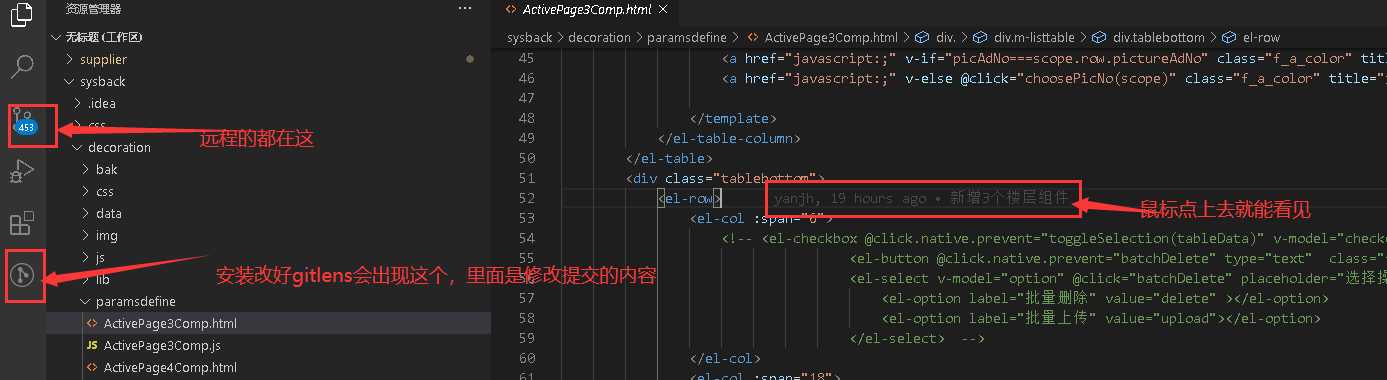Click the GitLens blame annotation by yanjh
The width and height of the screenshot is (1387, 380).
pos(921,198)
